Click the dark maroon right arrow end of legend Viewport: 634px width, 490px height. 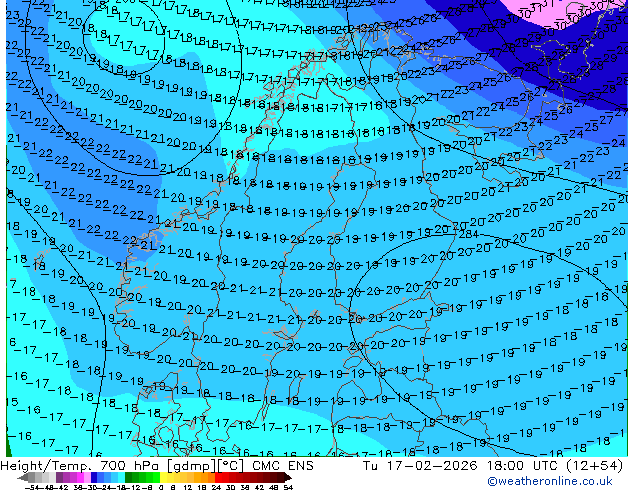point(287,478)
